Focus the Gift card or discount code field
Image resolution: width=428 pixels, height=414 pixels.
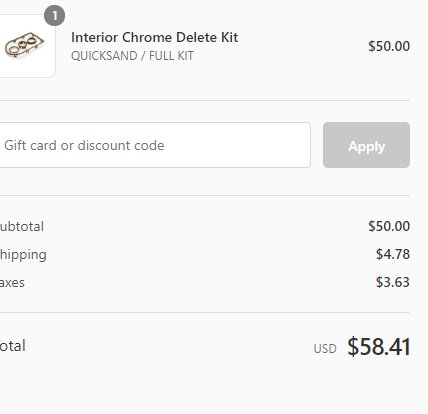(154, 145)
